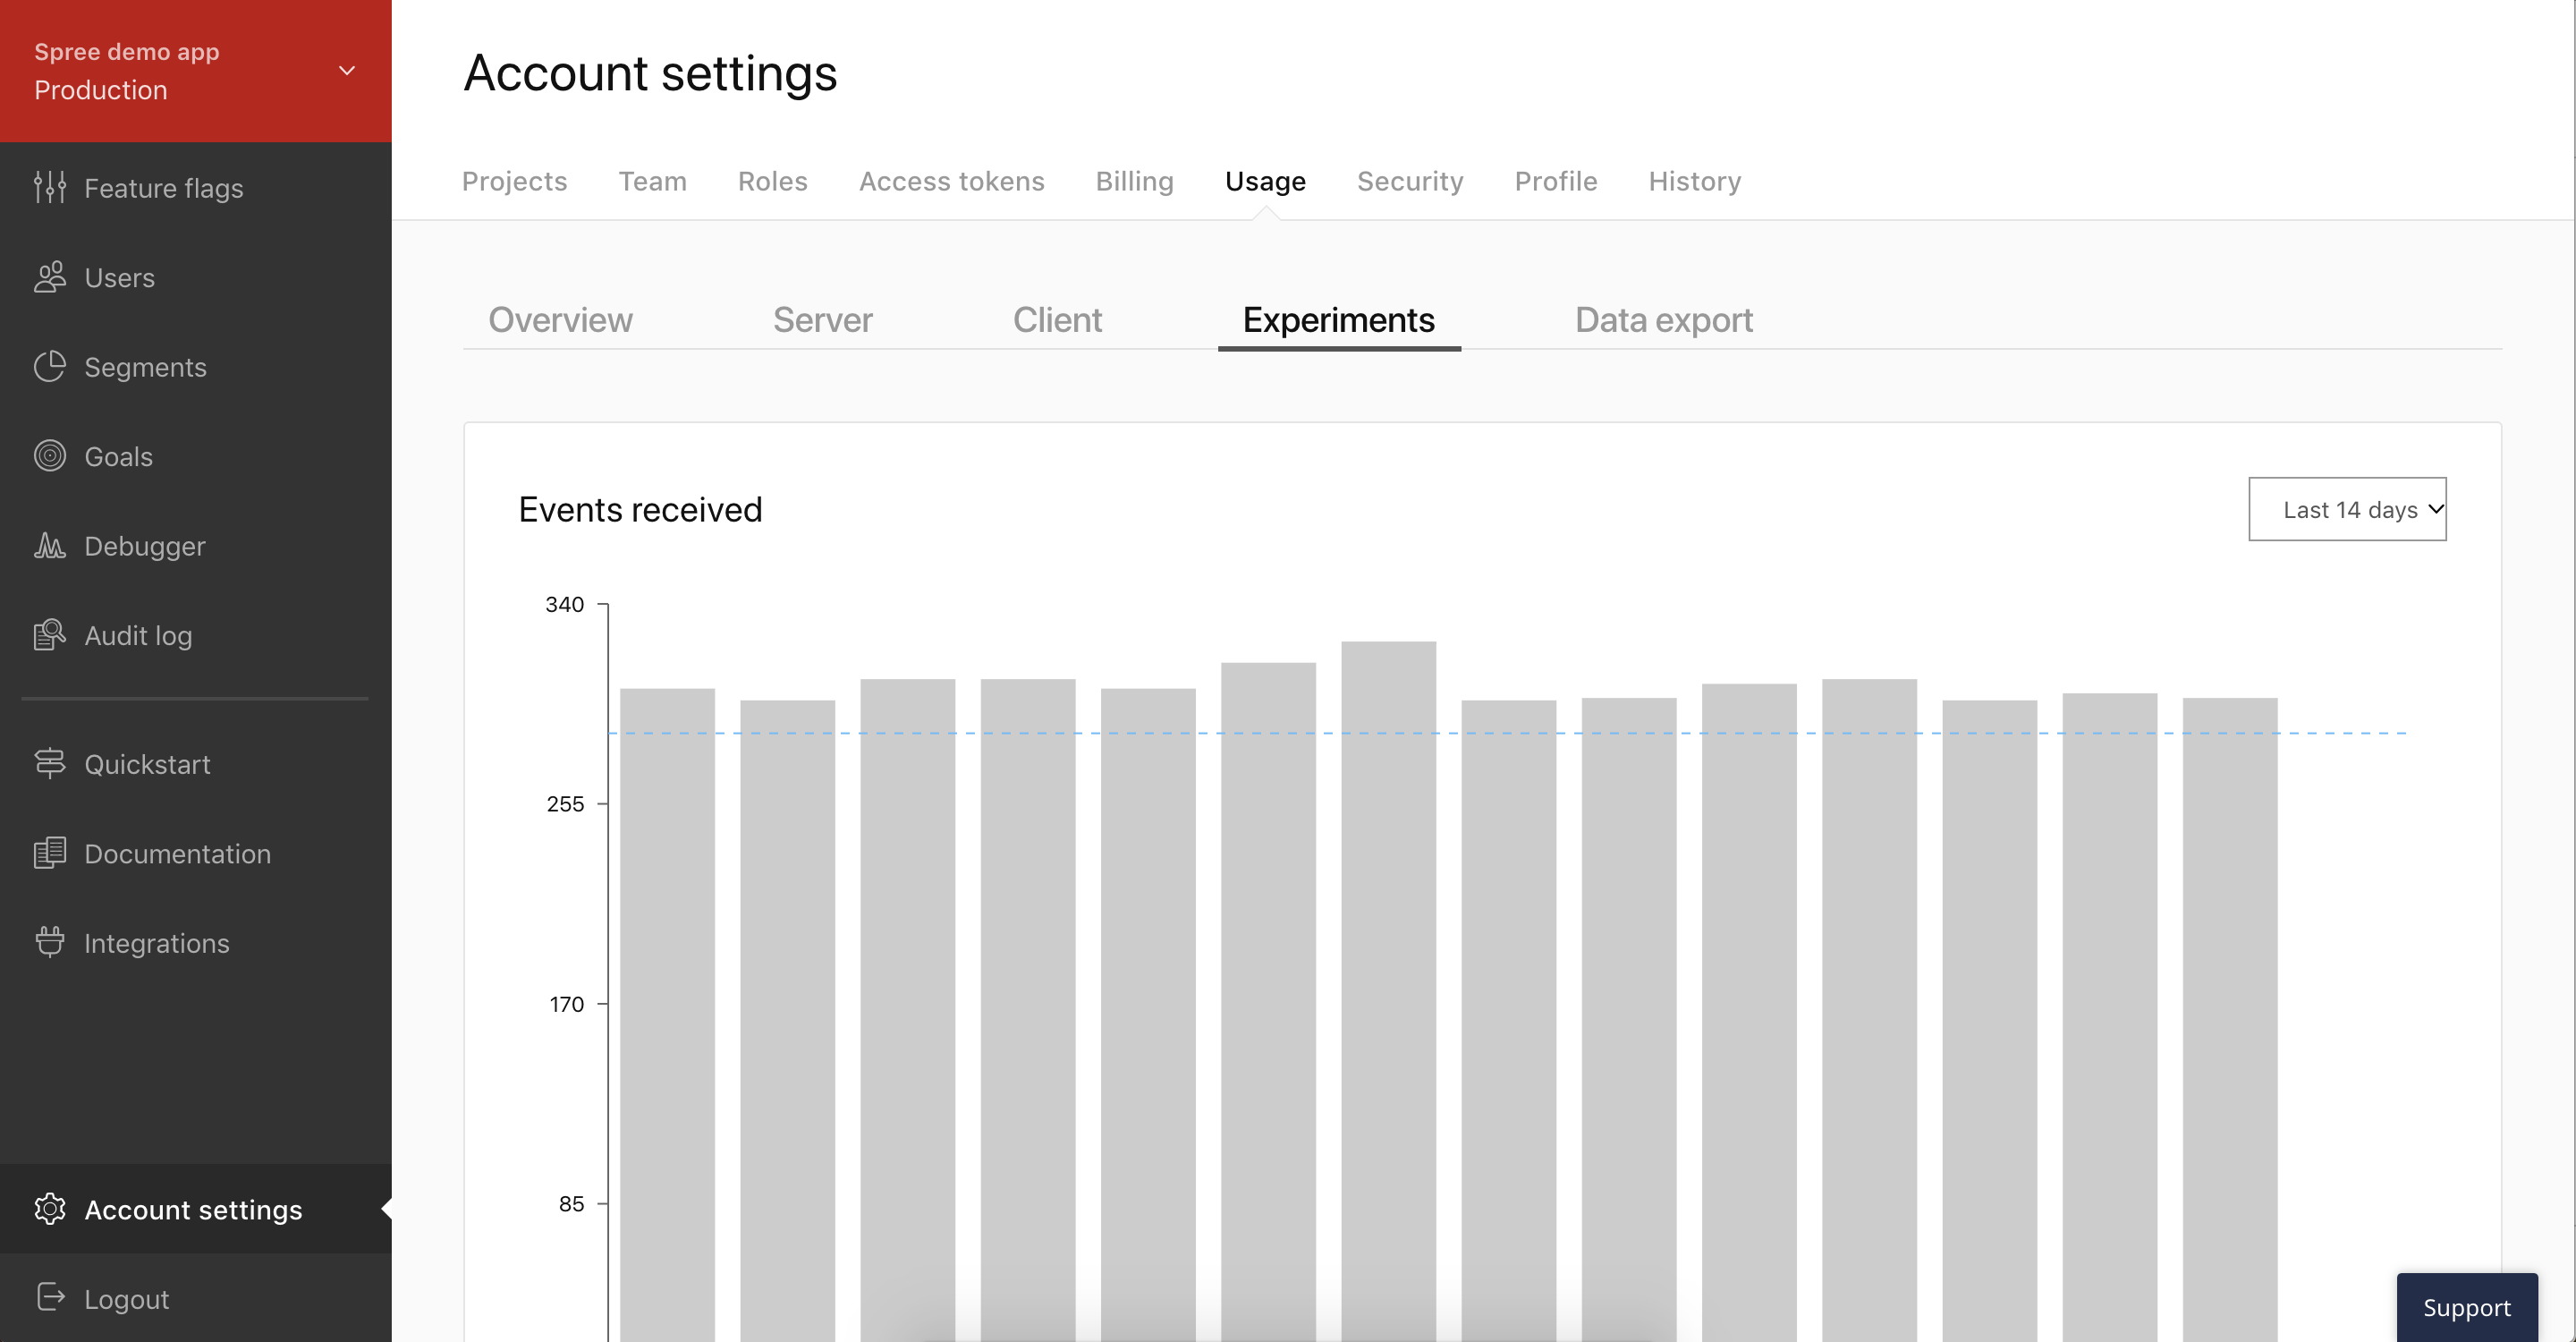Screen dimensions: 2576x1342
Task: Open the Account settings sidebar link
Action: click(193, 1209)
